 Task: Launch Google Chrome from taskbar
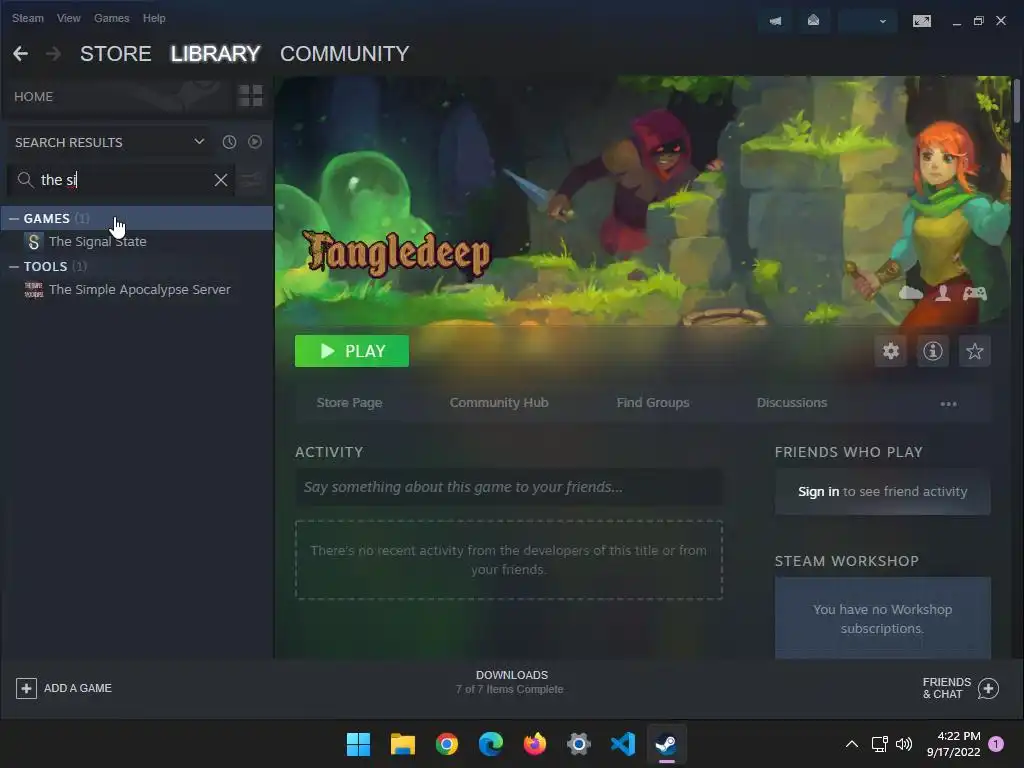click(x=447, y=744)
